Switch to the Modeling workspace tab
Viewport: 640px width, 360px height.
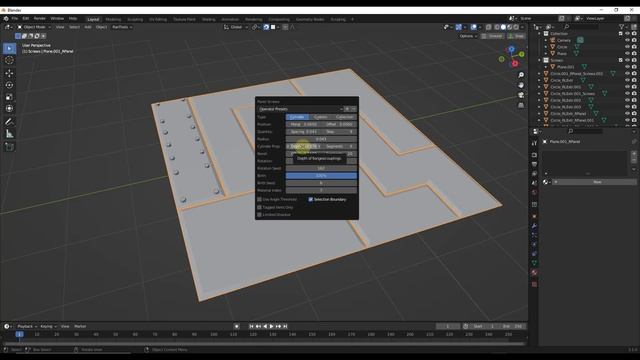(113, 19)
